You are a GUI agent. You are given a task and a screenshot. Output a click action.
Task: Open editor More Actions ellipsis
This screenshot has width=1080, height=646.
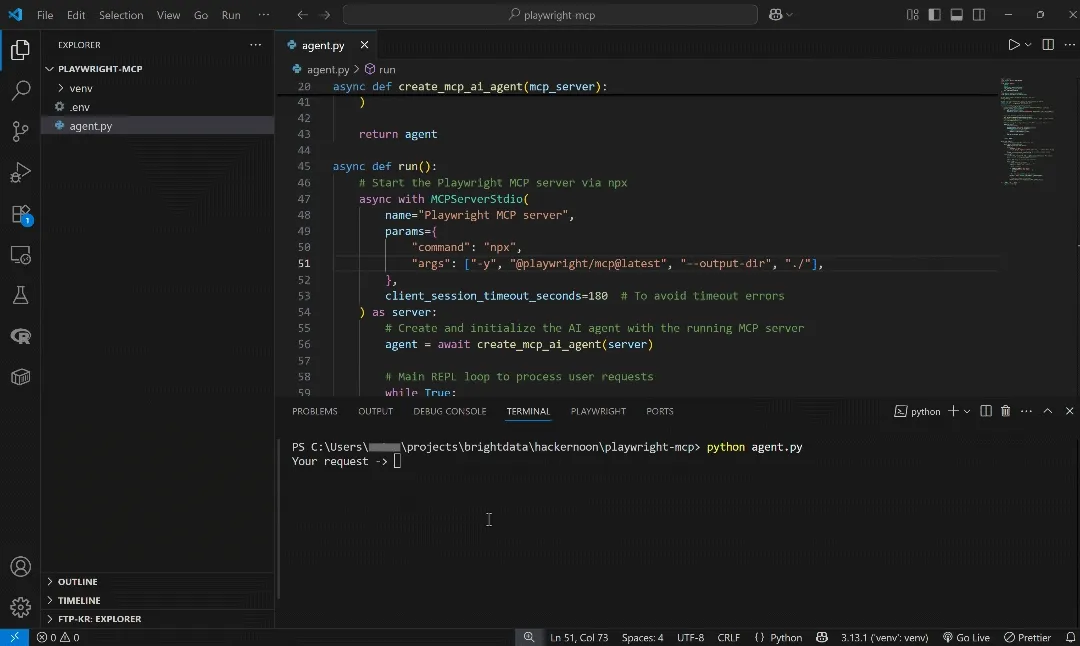tap(1069, 45)
